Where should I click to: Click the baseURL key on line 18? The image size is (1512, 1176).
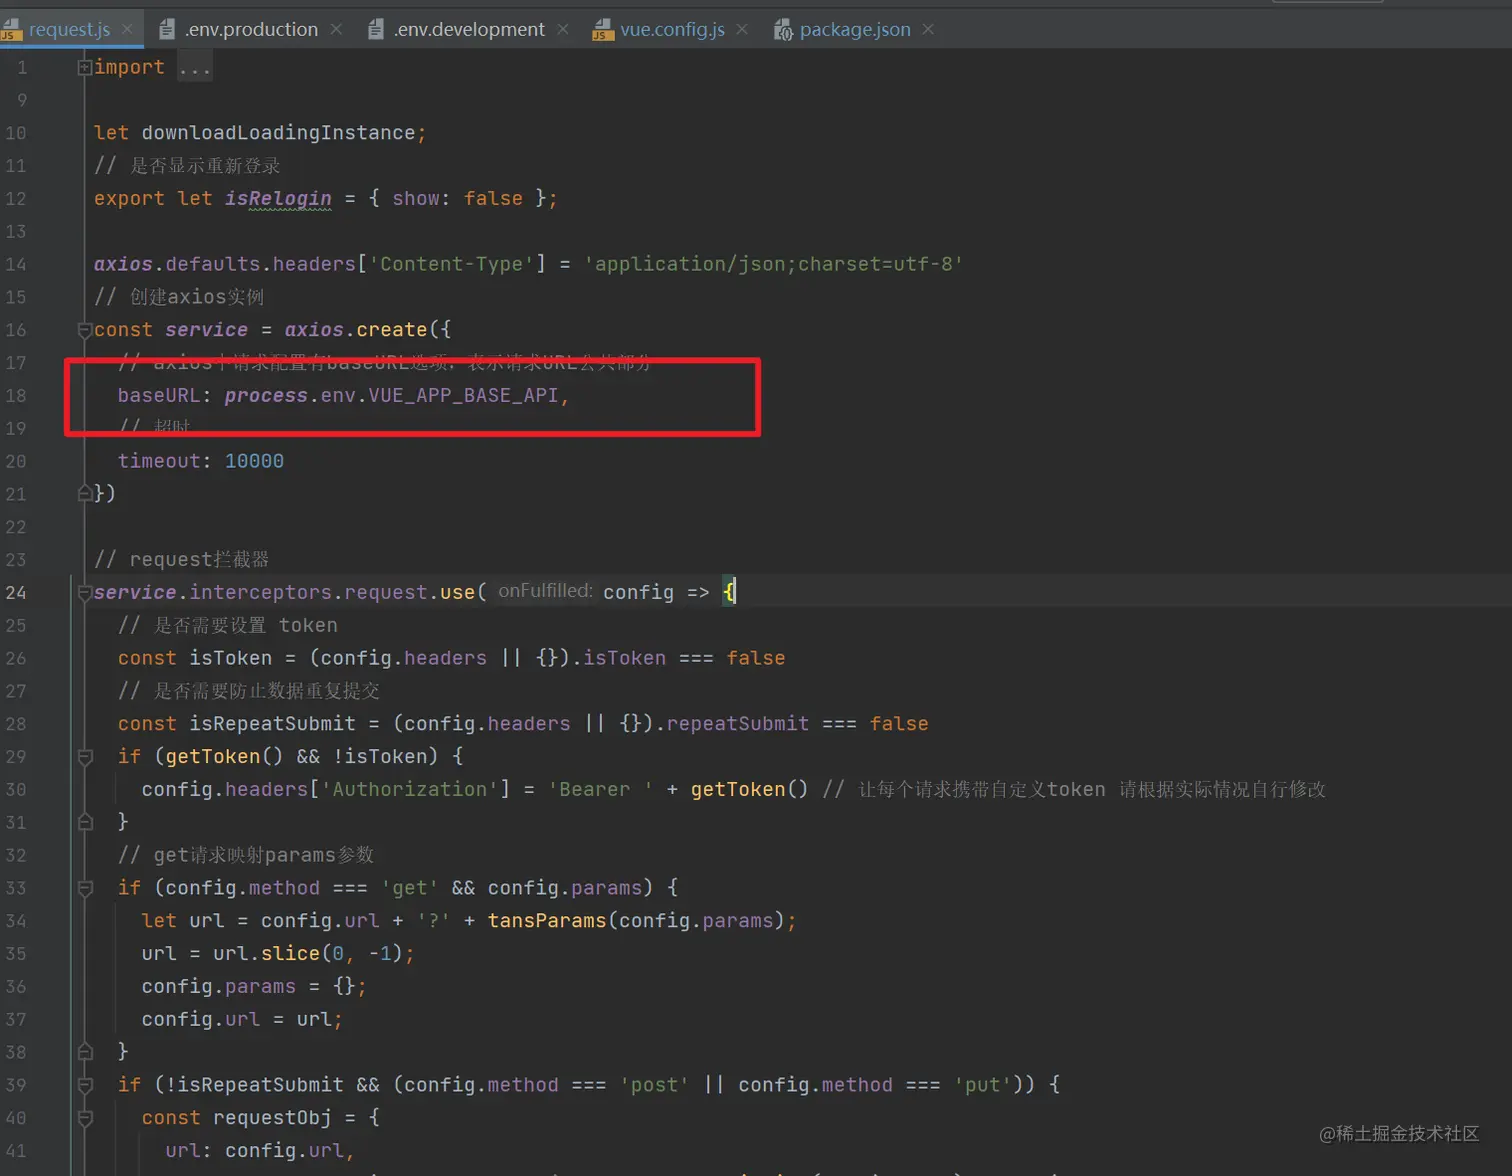(159, 395)
